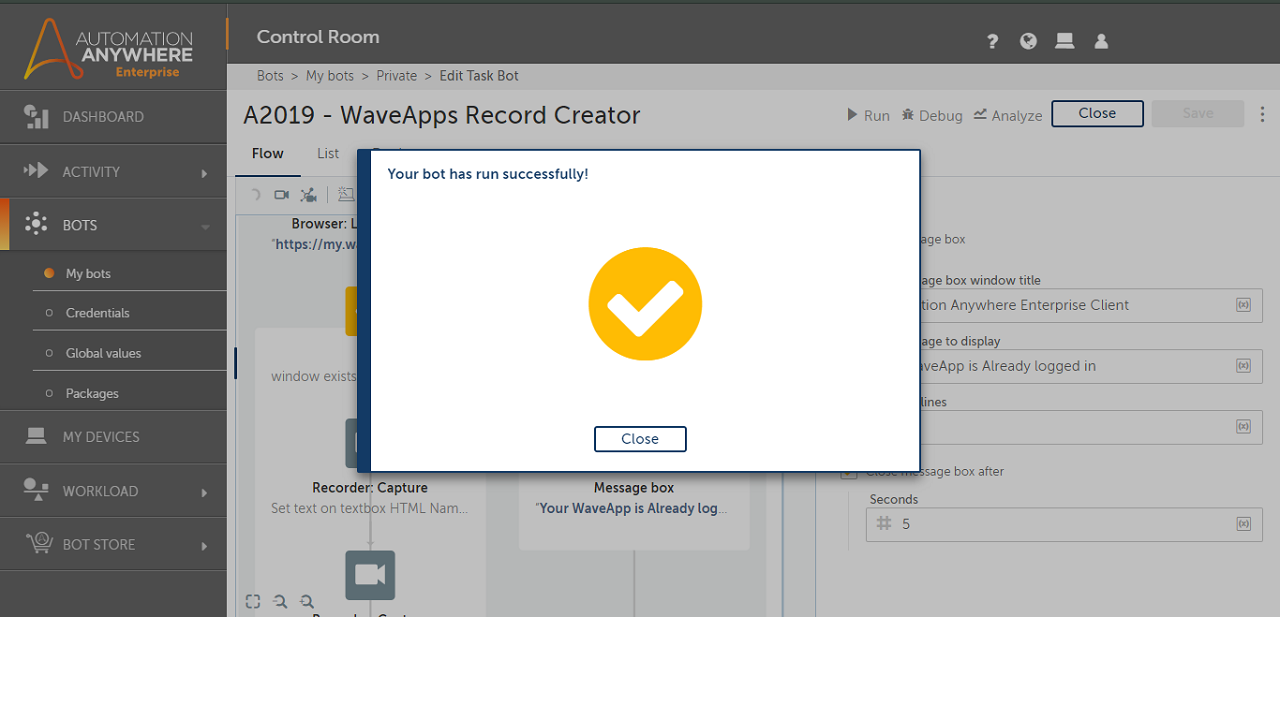Switch to the Flow tab
The width and height of the screenshot is (1280, 720).
[x=268, y=154]
